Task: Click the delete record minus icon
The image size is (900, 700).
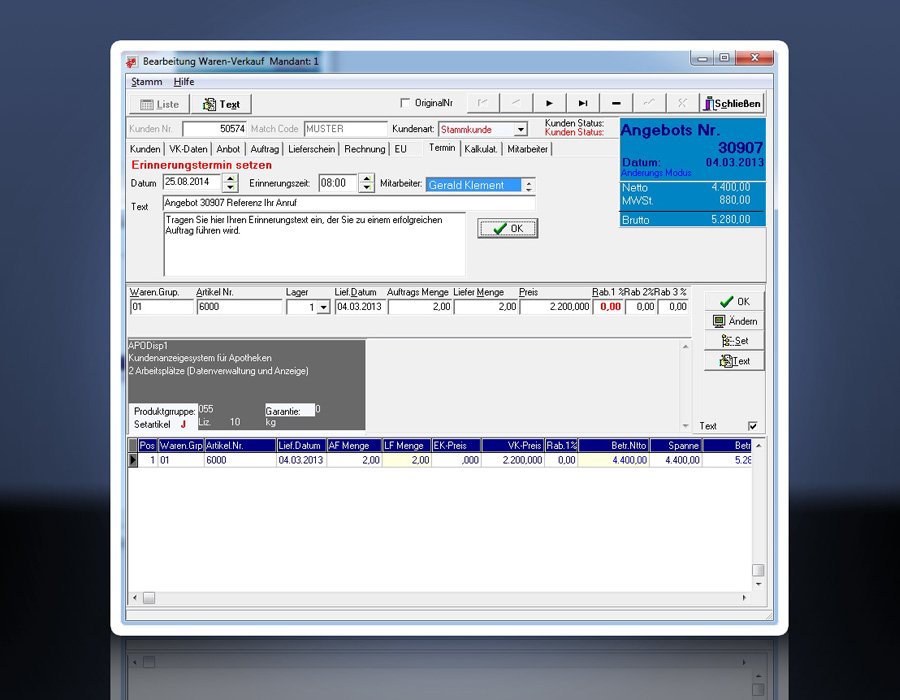Action: coord(616,103)
